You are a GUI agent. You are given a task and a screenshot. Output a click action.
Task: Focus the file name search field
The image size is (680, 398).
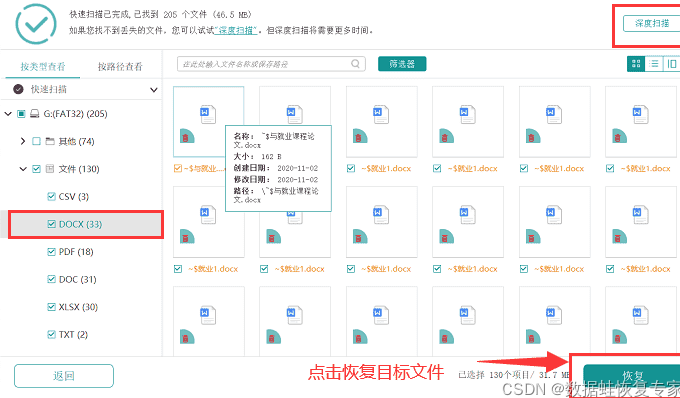click(271, 64)
